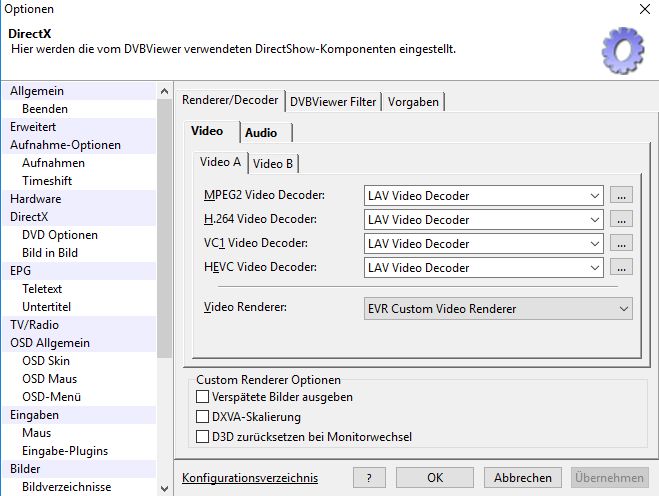Close the Optionen dialog window

[645, 9]
